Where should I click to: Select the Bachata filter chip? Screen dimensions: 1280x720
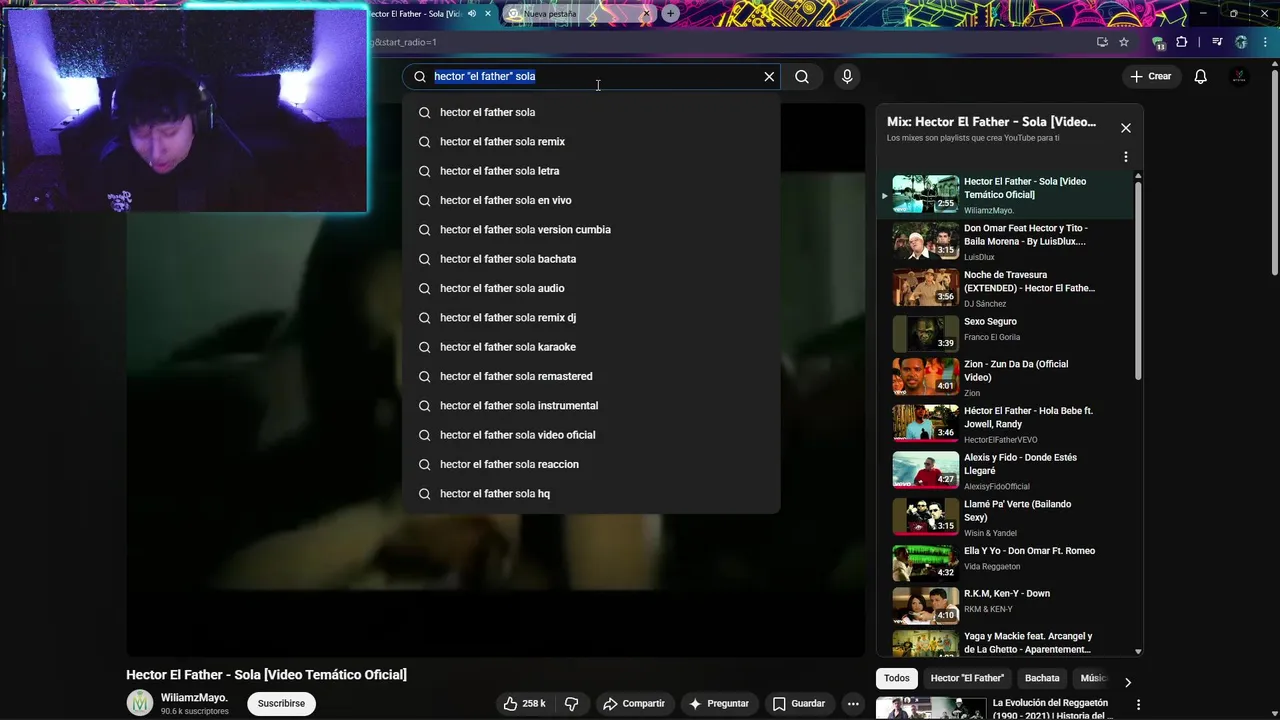tap(1042, 678)
